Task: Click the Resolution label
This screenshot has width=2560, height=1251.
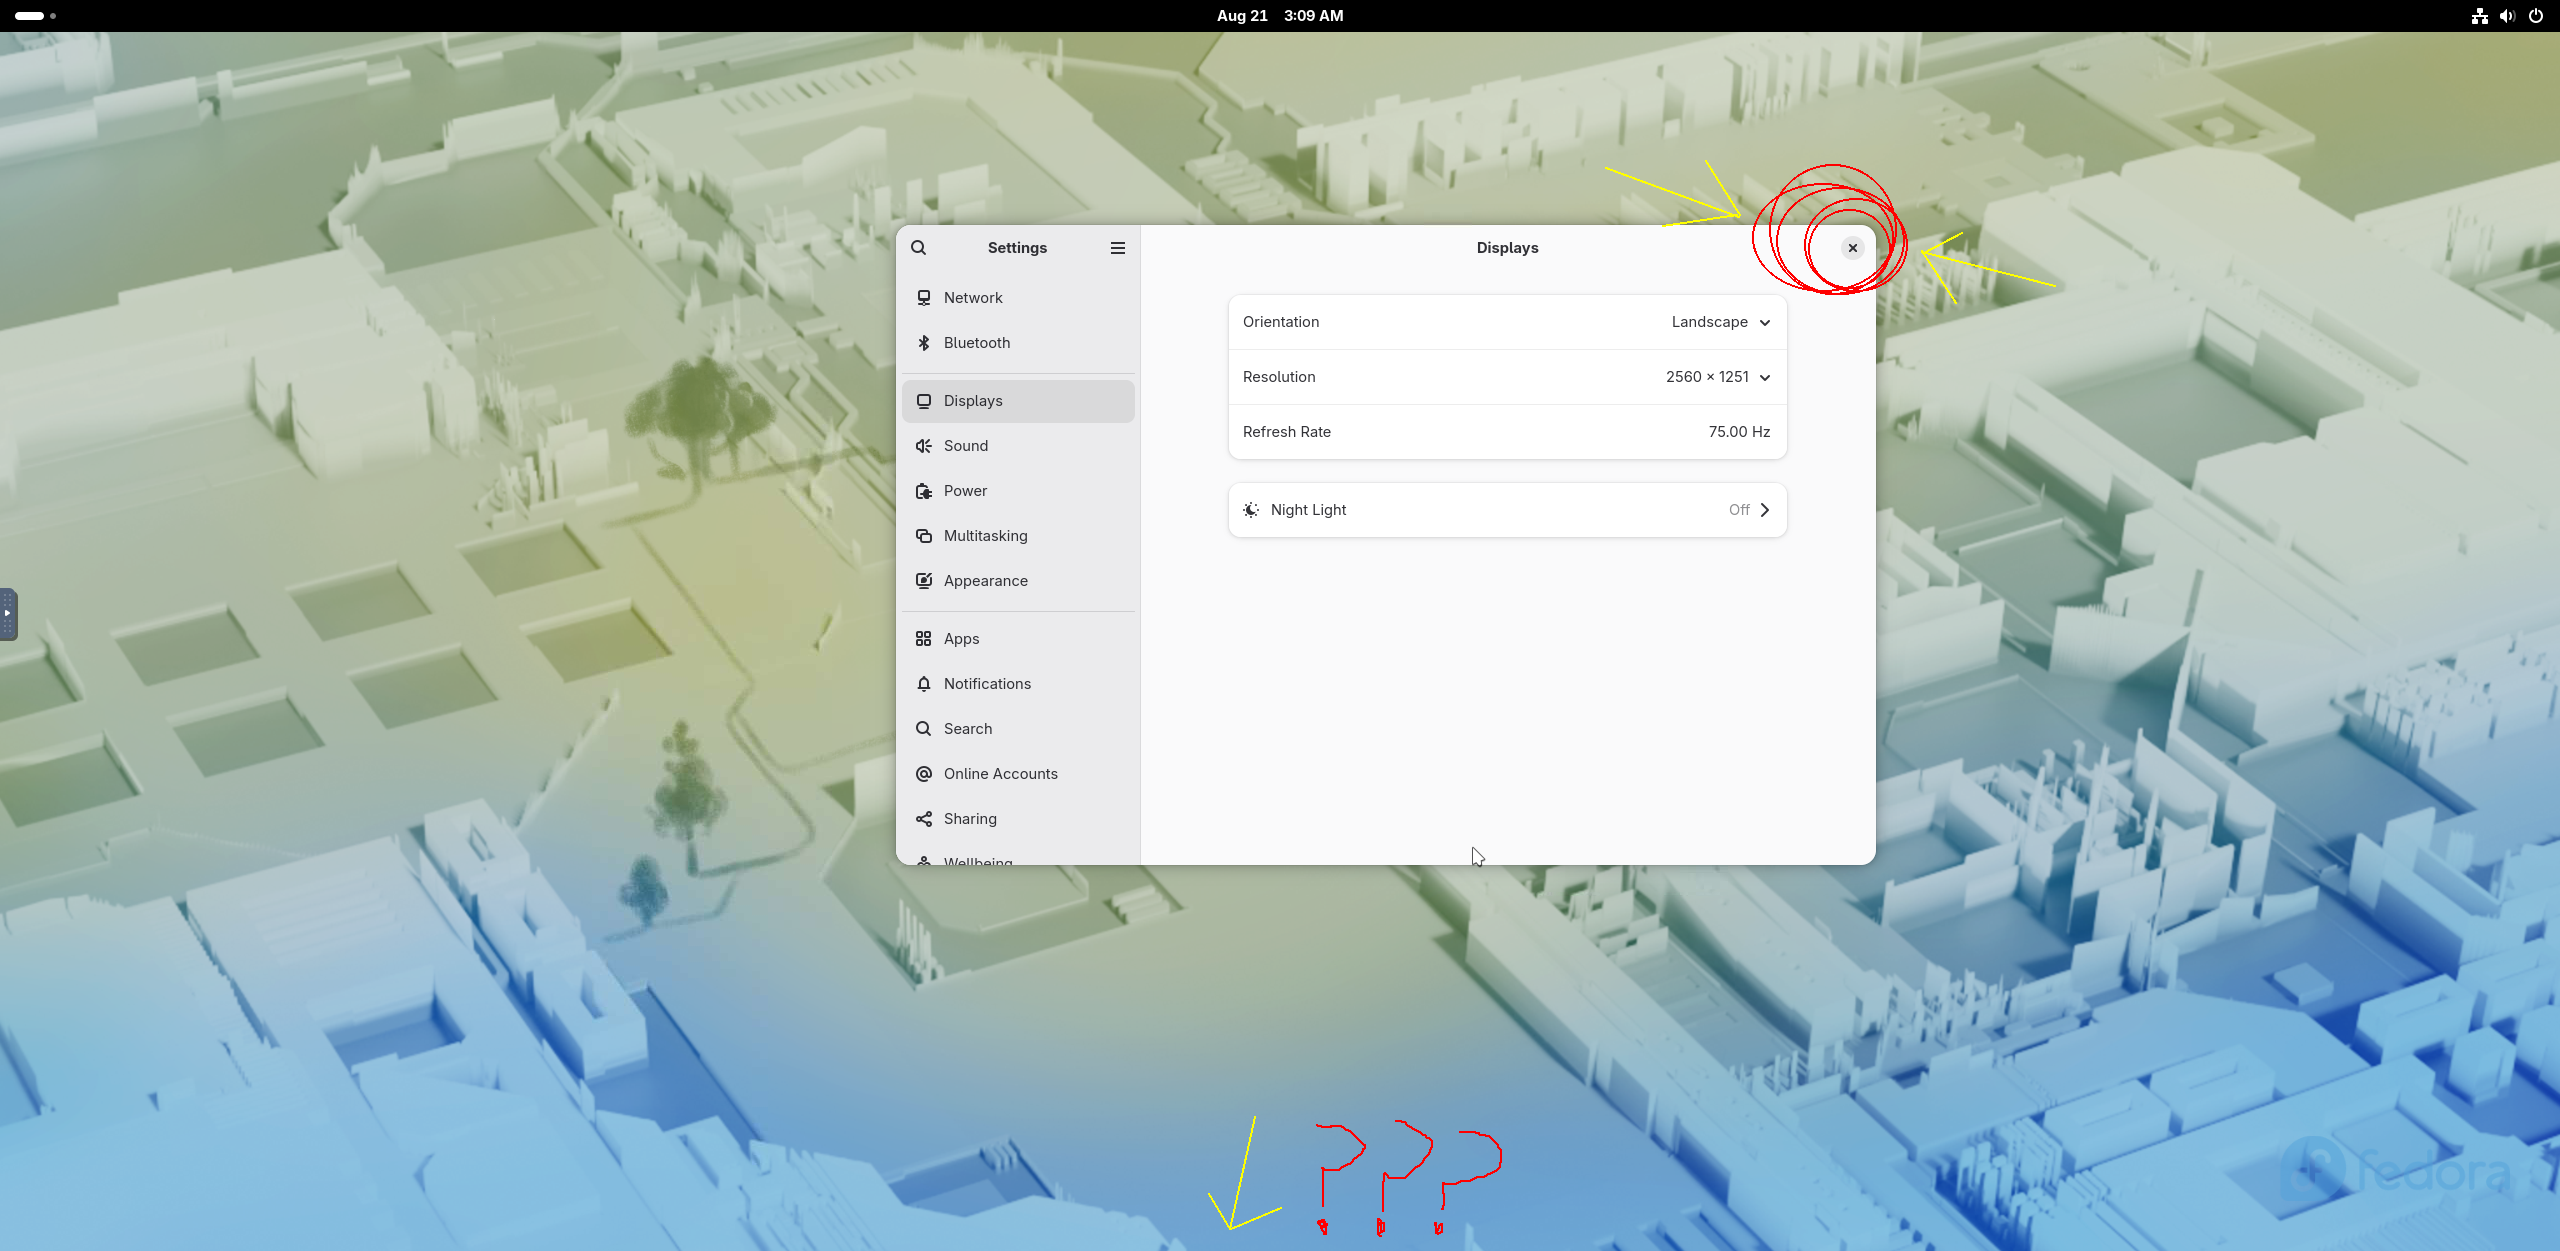Action: pyautogui.click(x=1279, y=377)
